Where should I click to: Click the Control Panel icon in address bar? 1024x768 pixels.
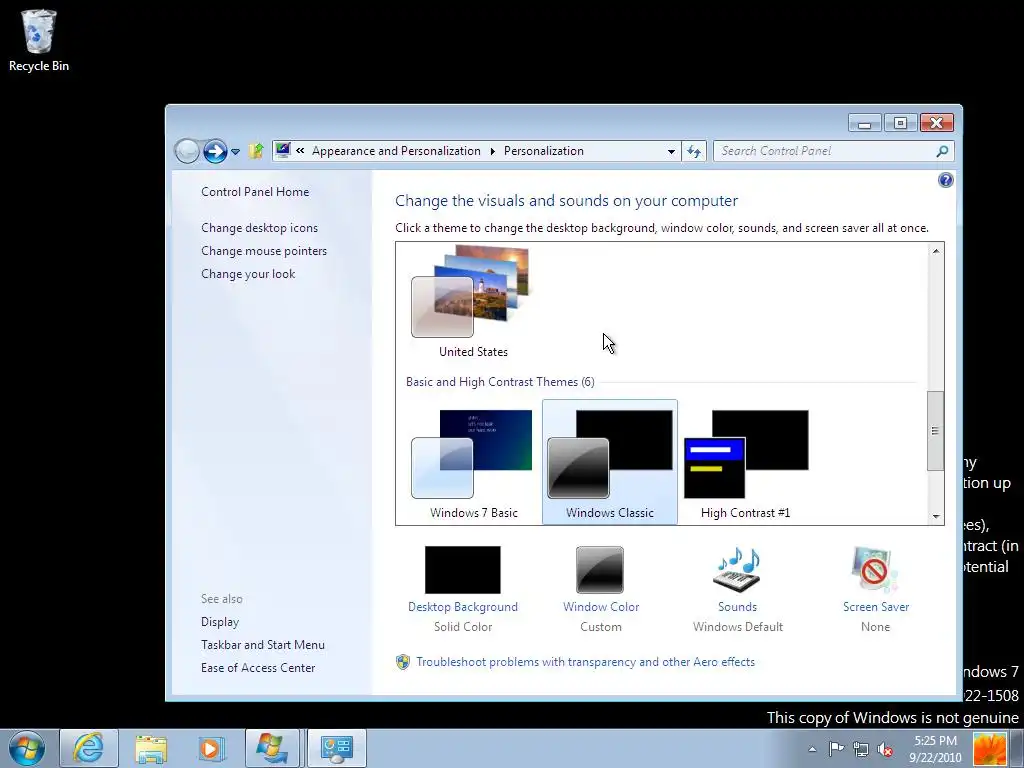pos(283,150)
